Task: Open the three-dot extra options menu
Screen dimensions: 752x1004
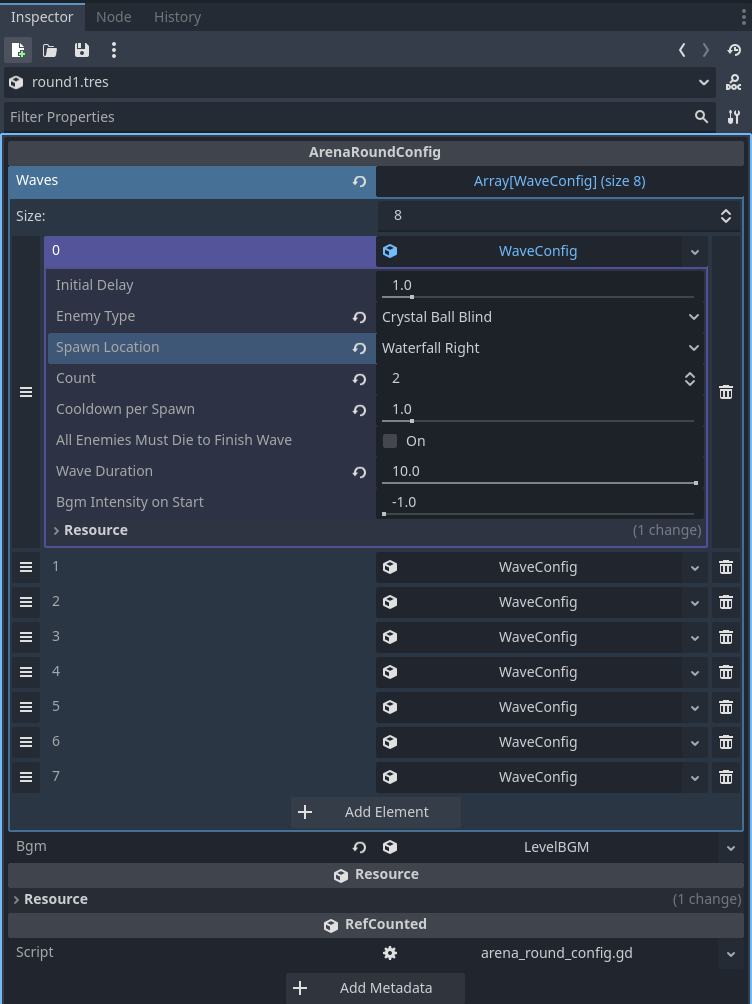Action: 114,50
